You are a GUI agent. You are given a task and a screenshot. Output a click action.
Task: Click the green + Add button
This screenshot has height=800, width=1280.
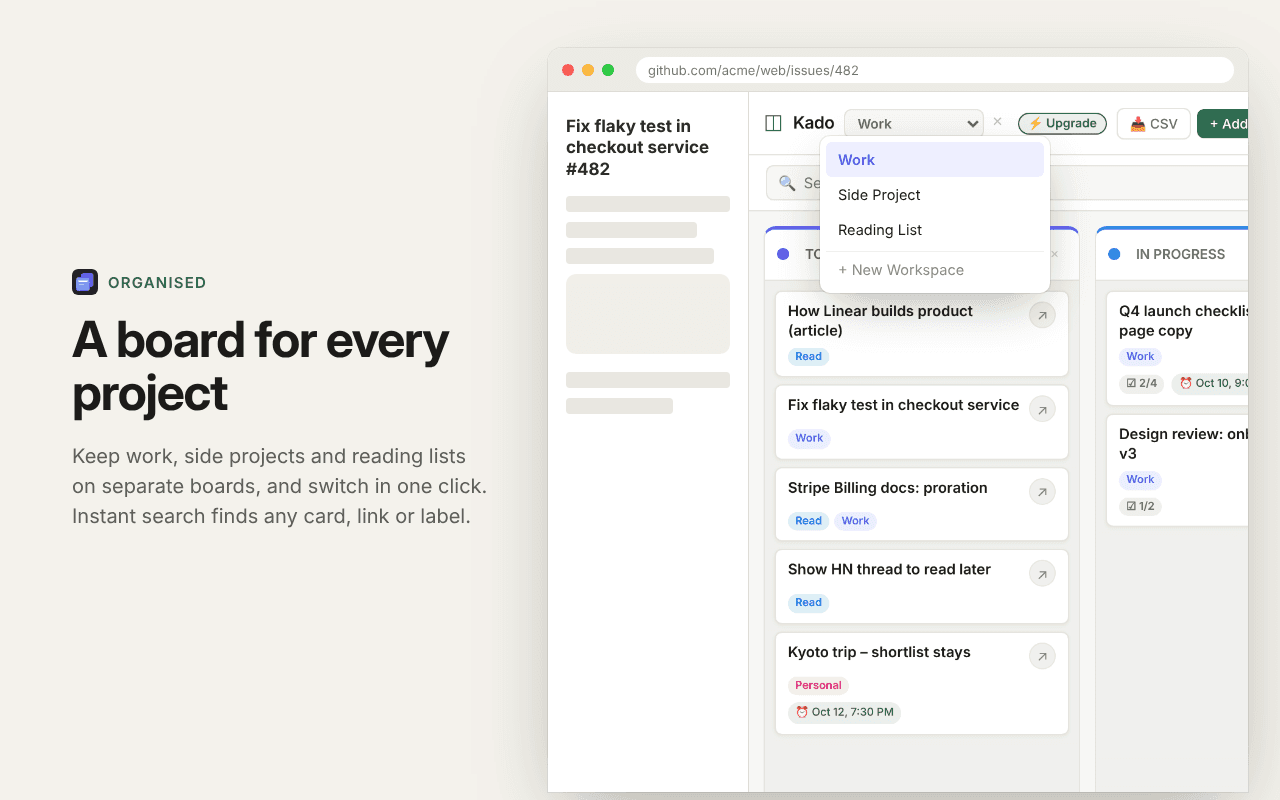click(1223, 124)
